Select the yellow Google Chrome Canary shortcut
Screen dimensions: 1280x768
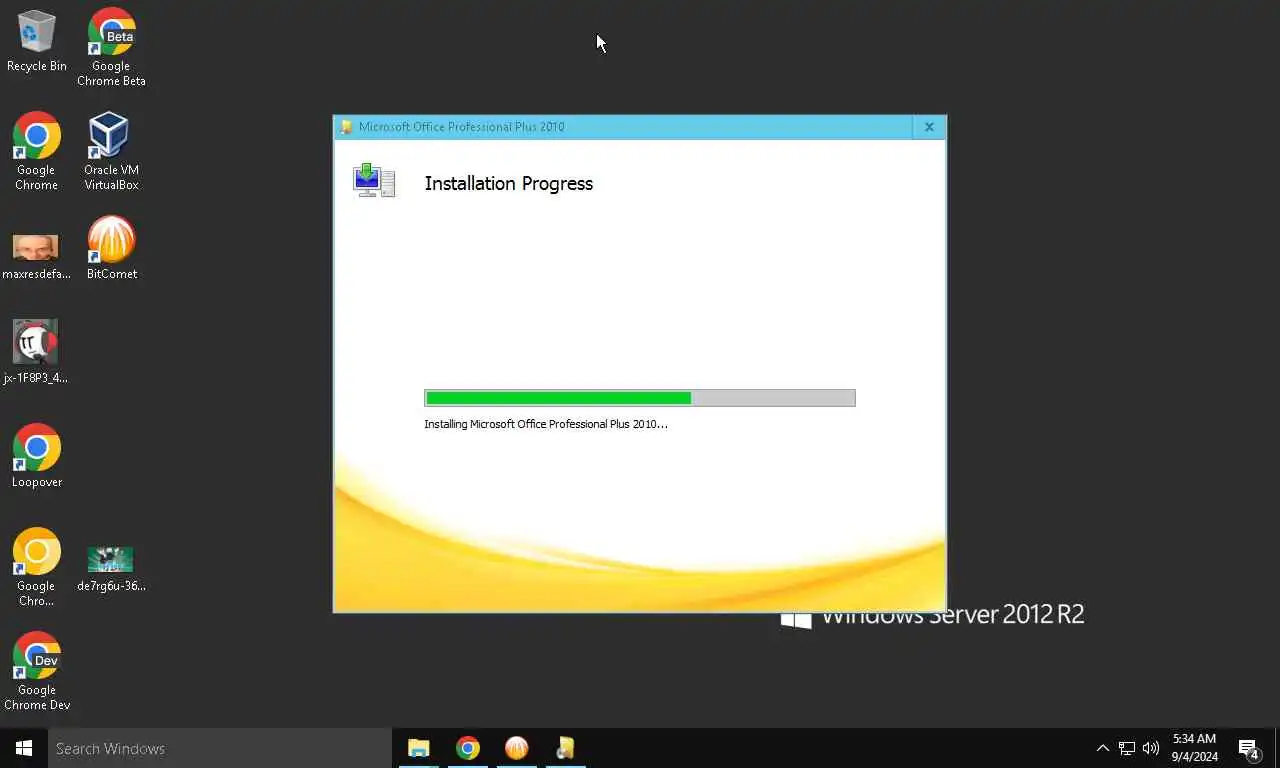click(37, 567)
